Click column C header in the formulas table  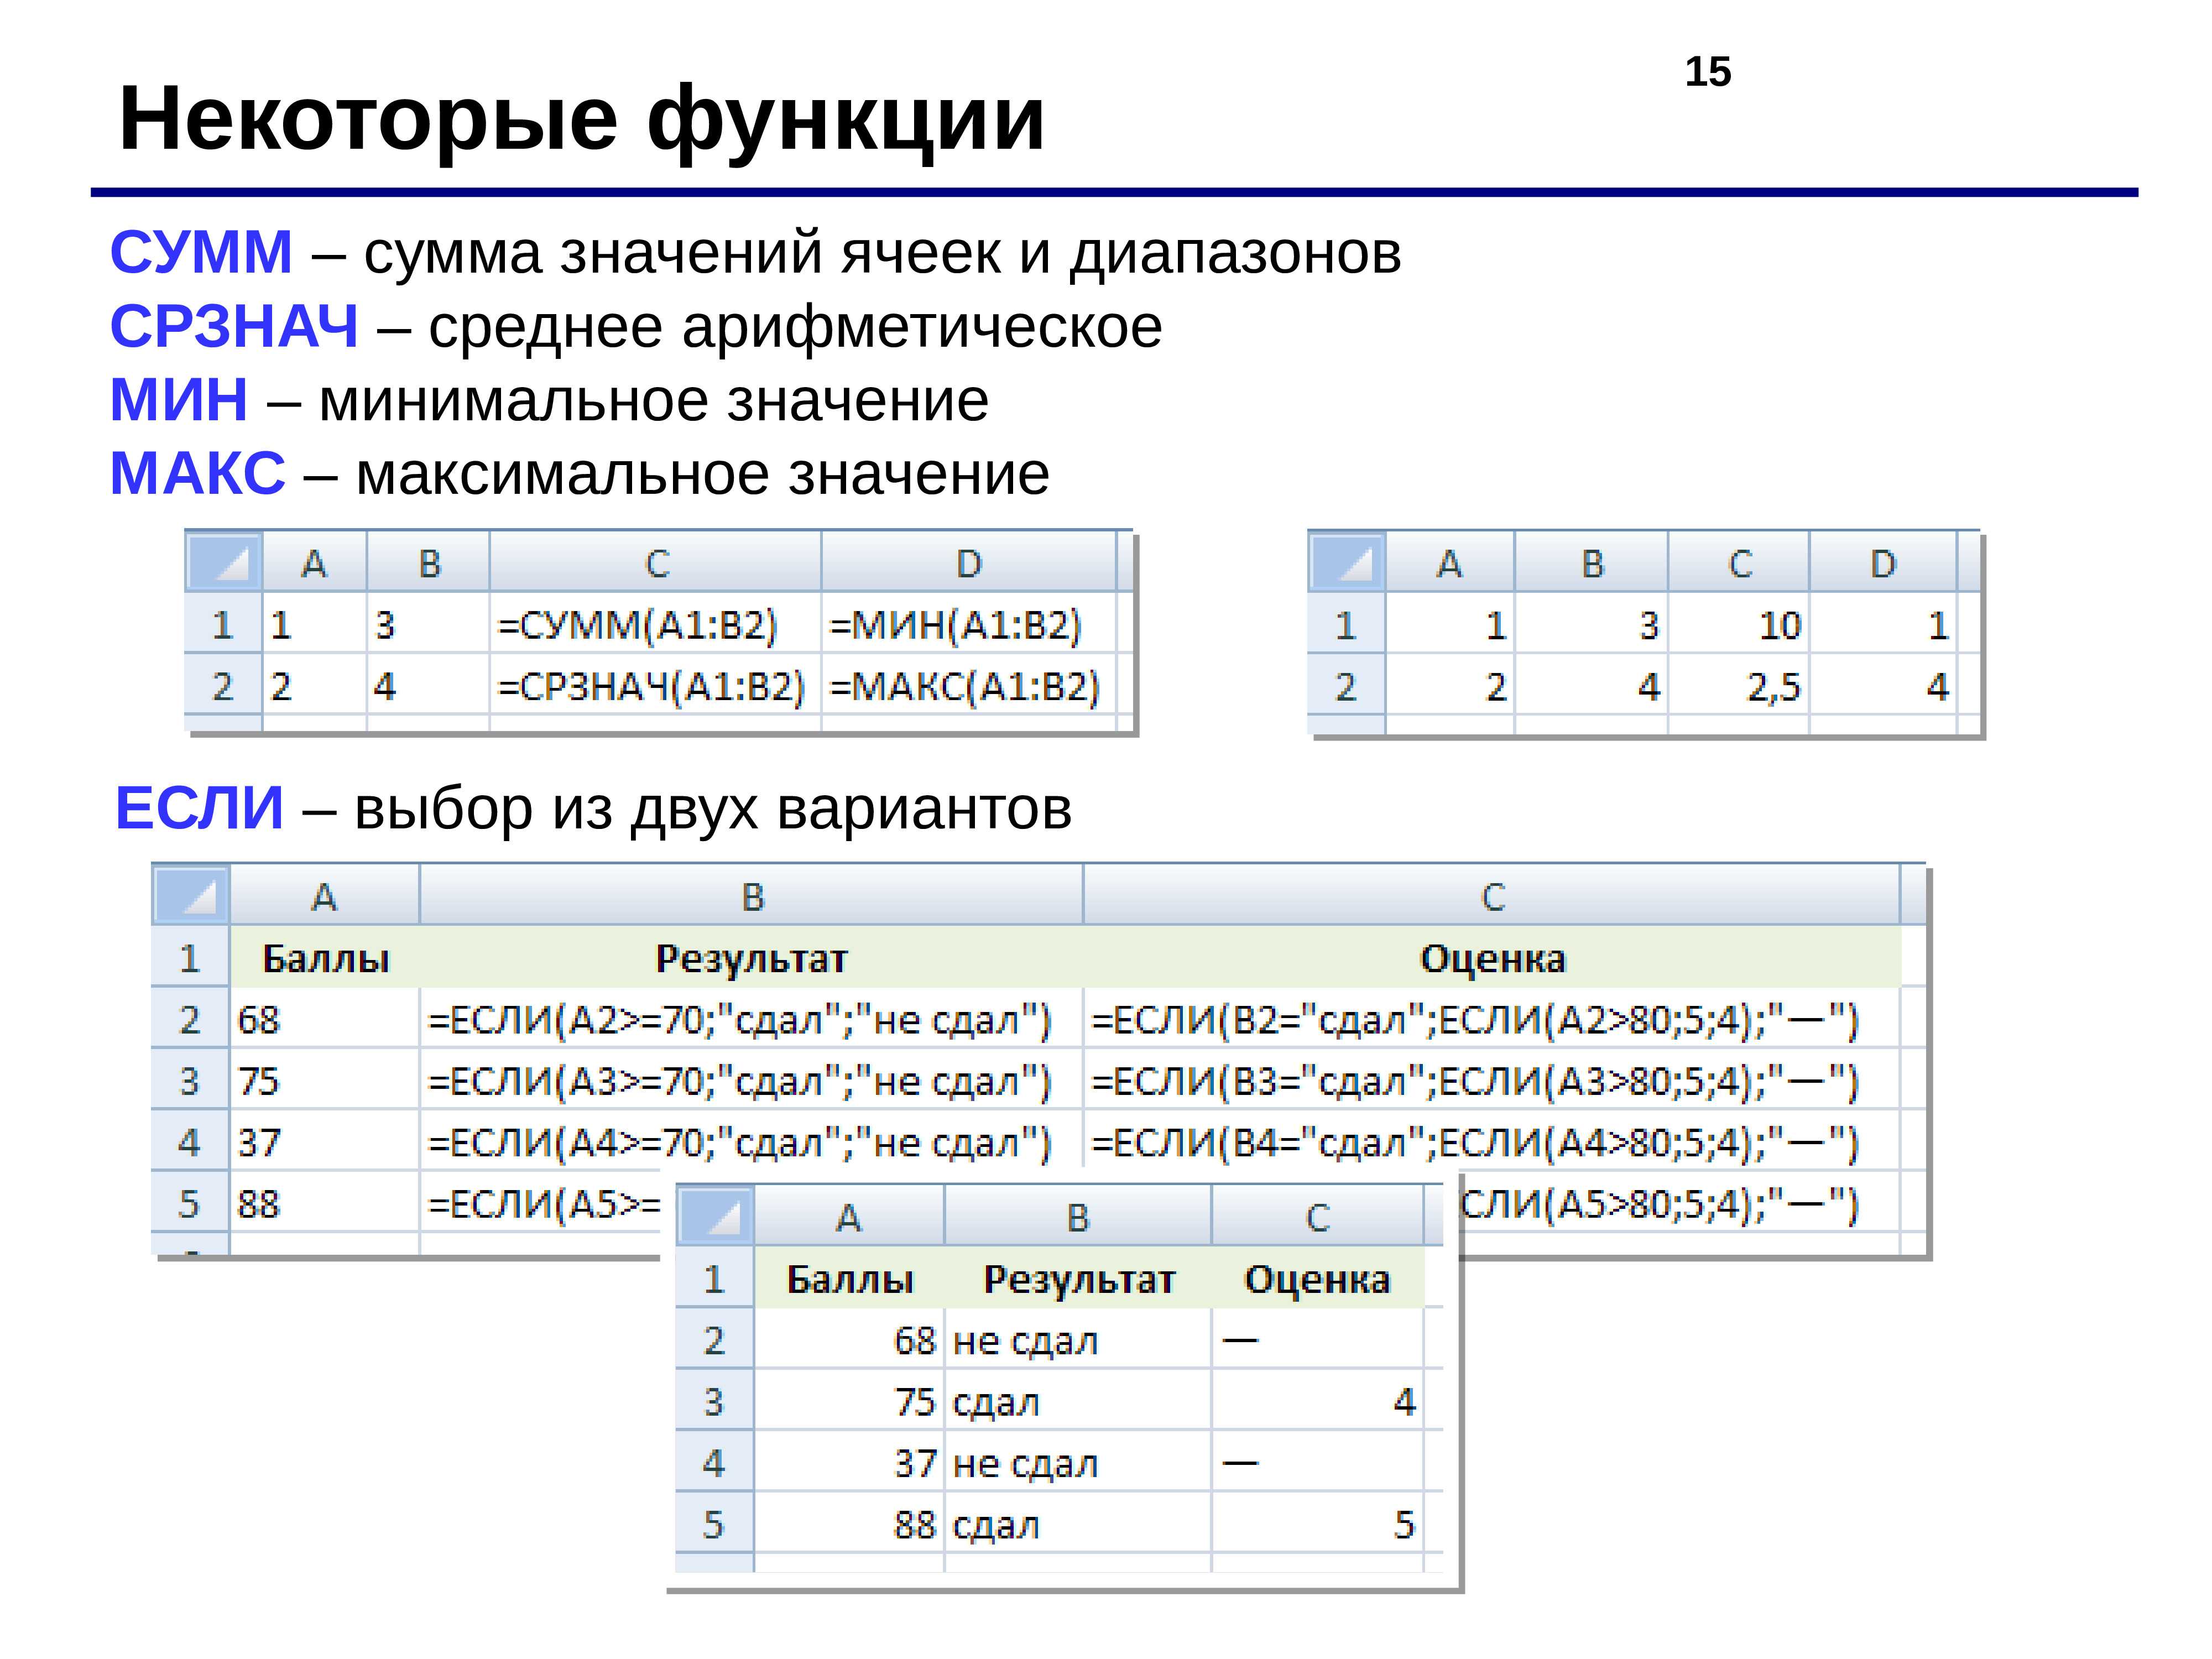[x=655, y=563]
